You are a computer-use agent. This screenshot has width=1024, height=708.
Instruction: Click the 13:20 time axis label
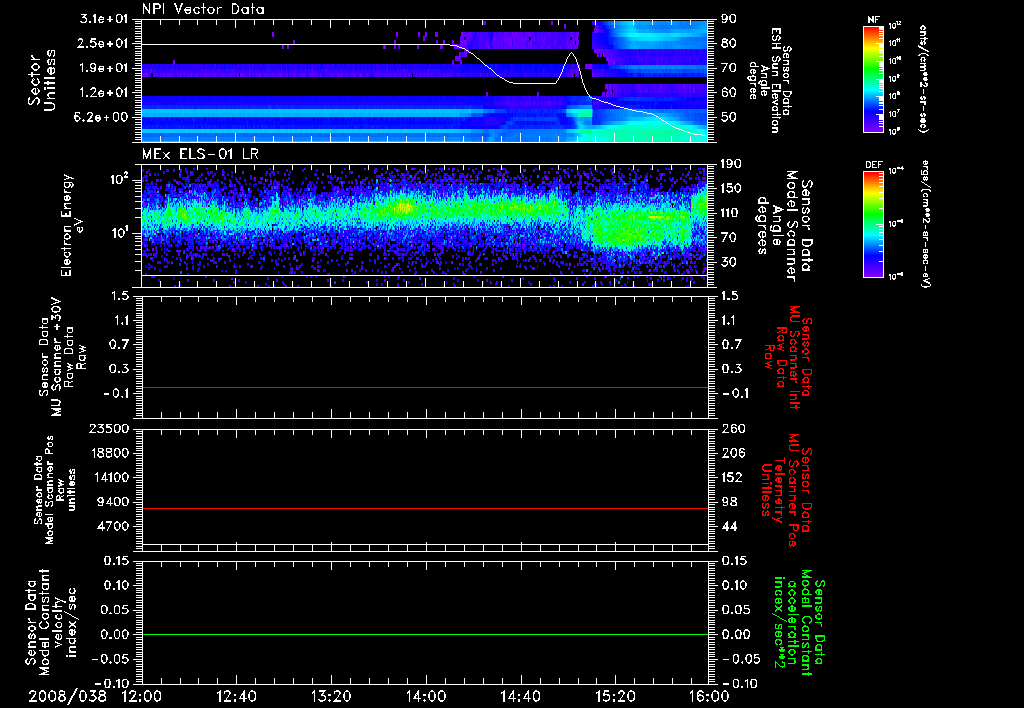(330, 695)
